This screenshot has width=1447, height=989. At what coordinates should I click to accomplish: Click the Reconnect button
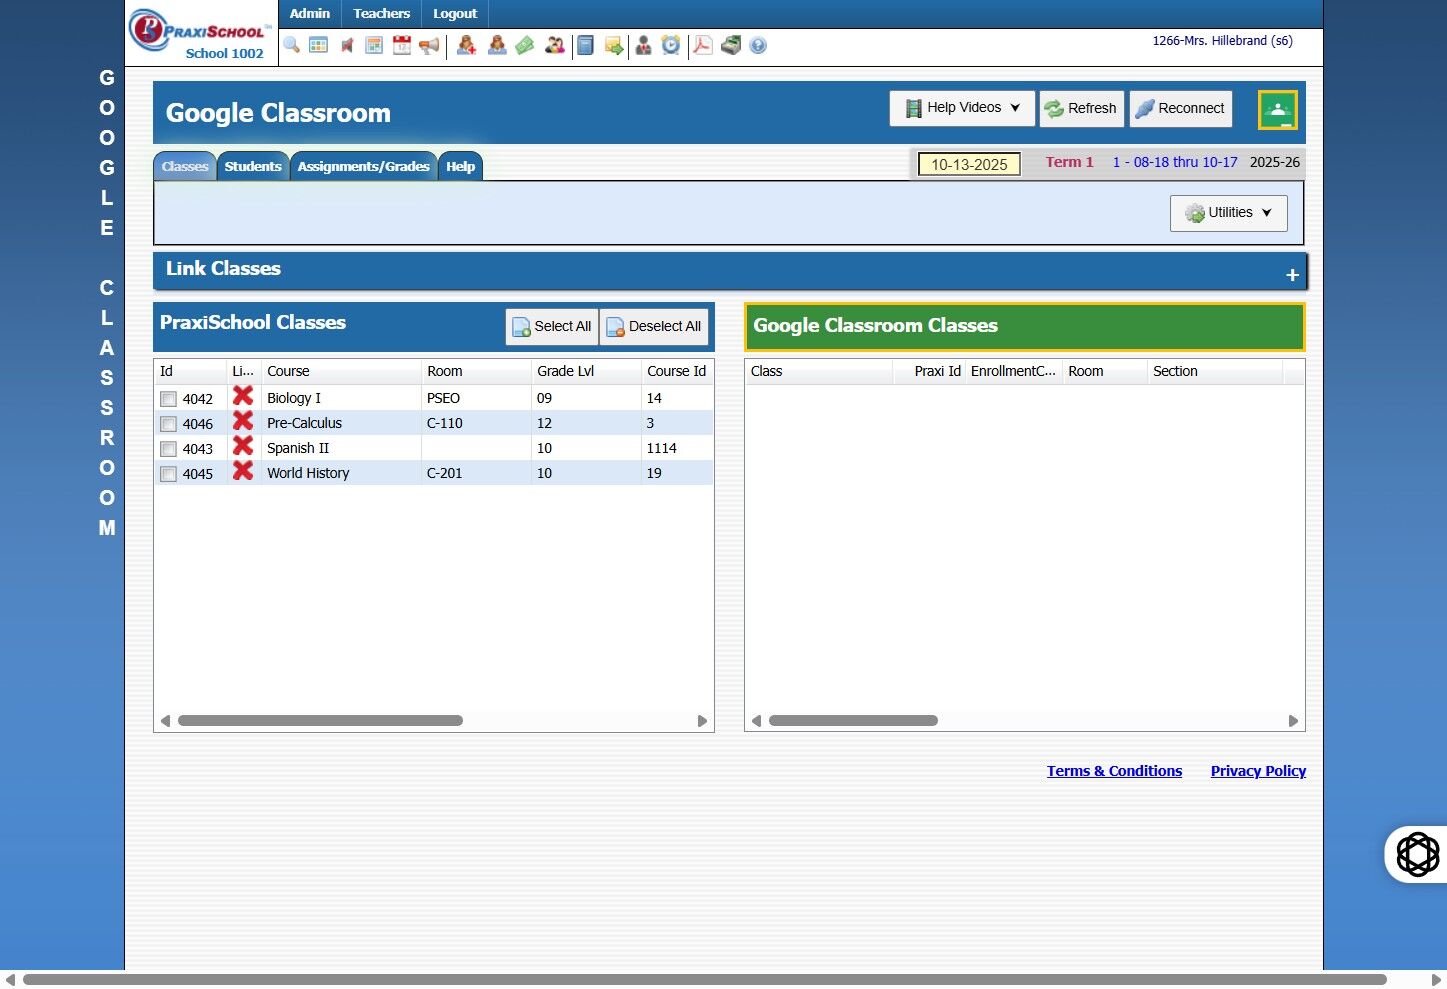tap(1181, 108)
